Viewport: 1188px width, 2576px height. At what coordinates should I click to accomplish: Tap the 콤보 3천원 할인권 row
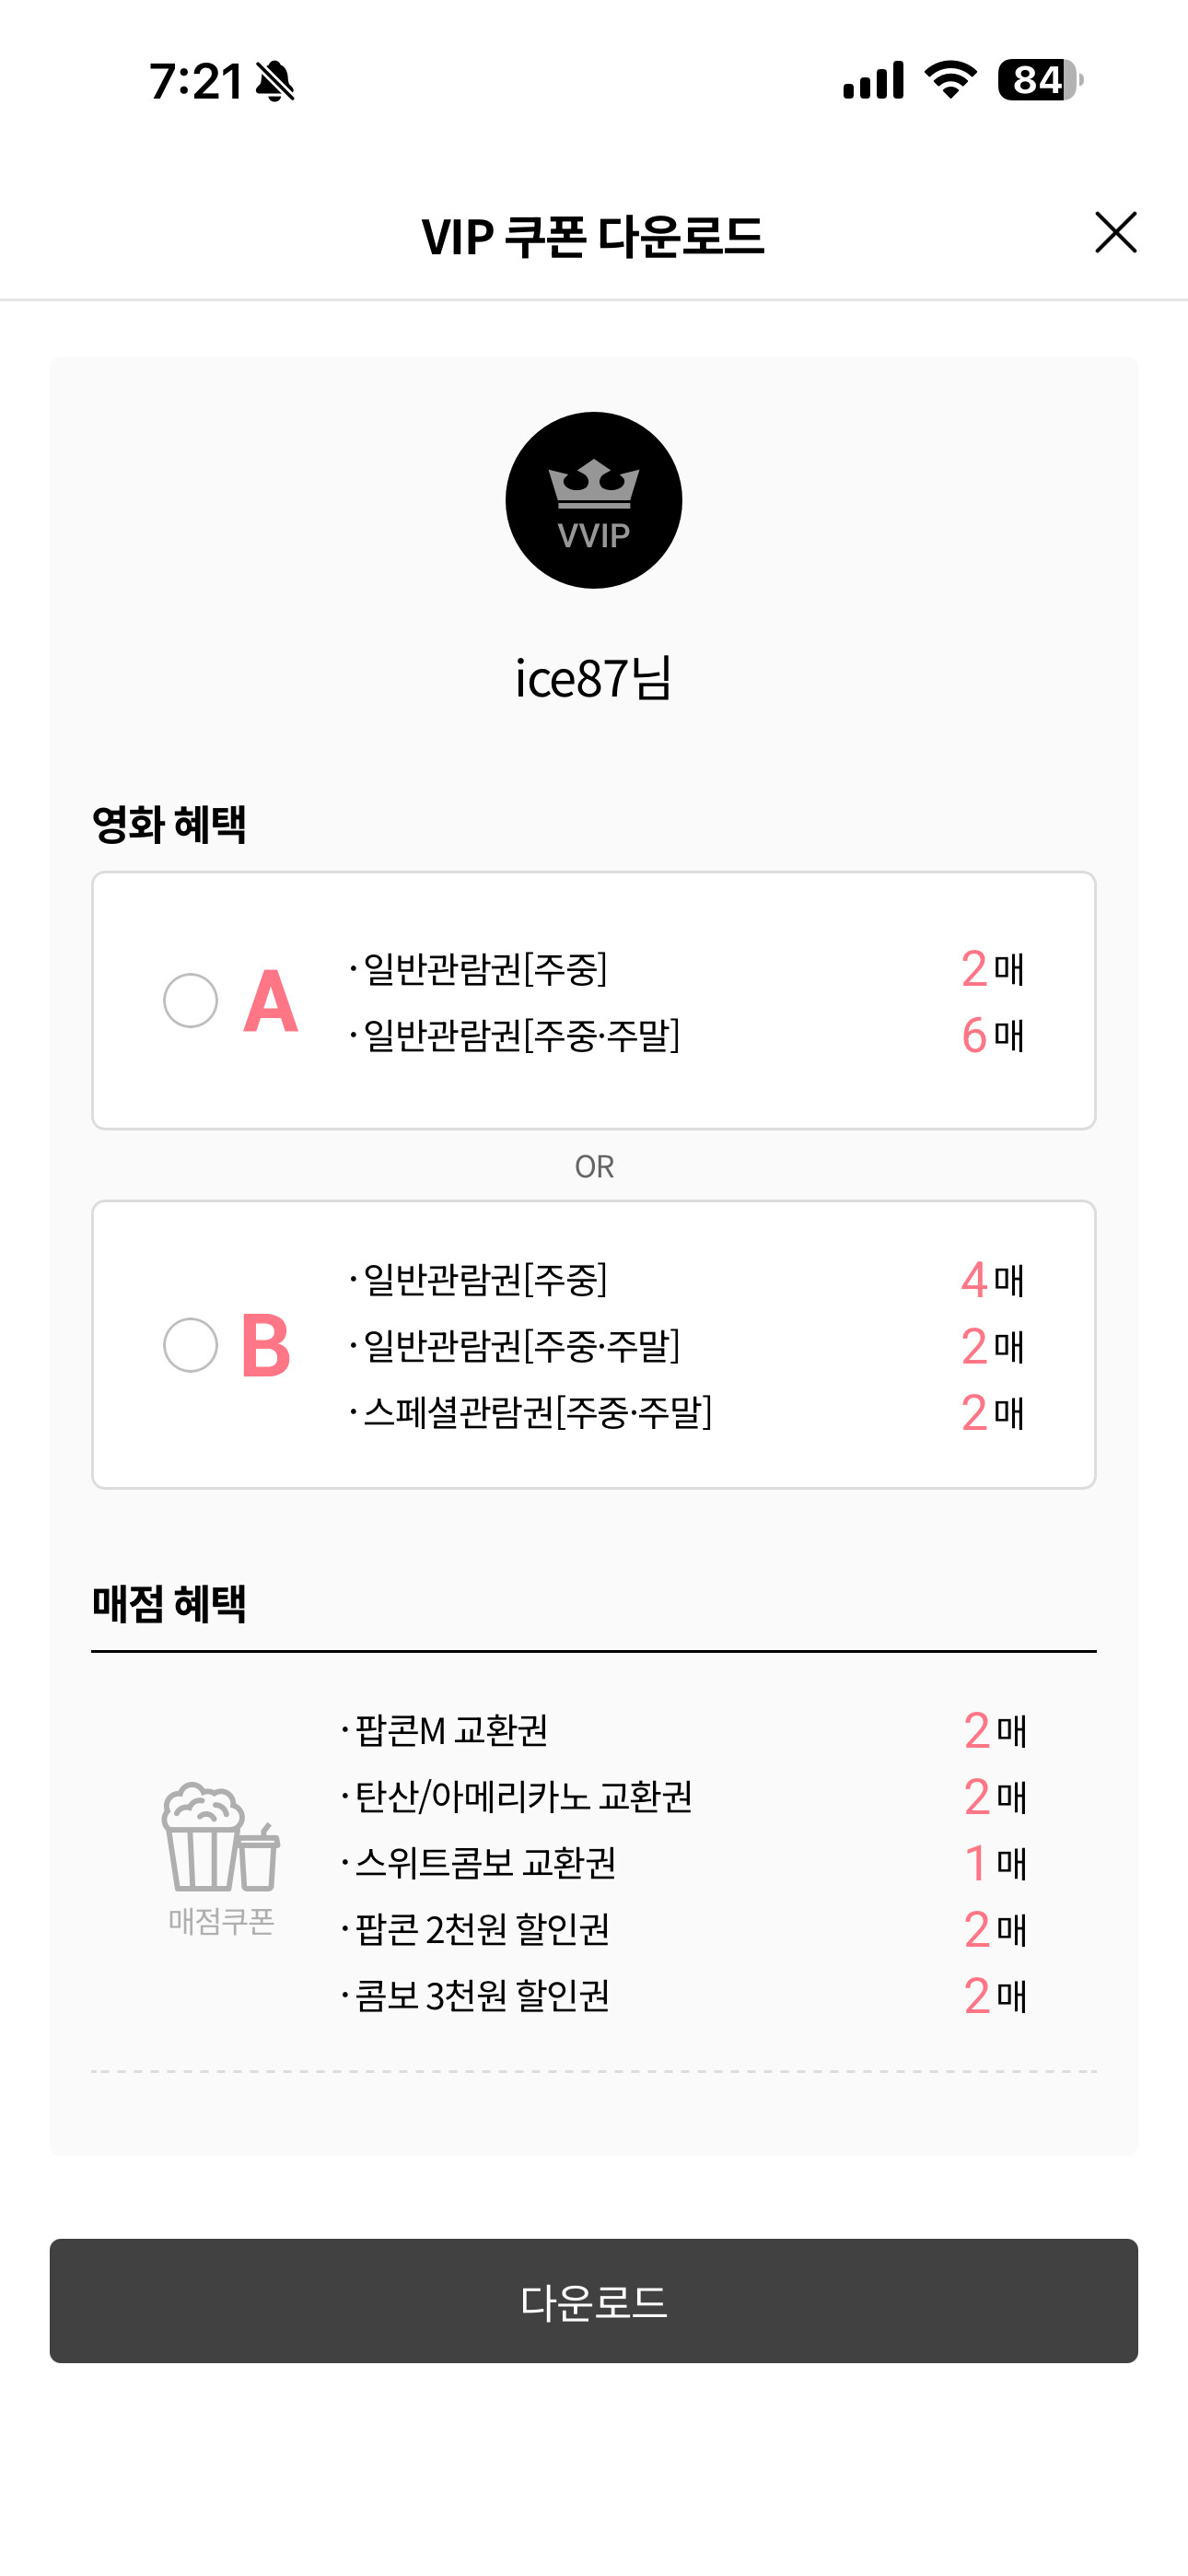[x=483, y=1995]
